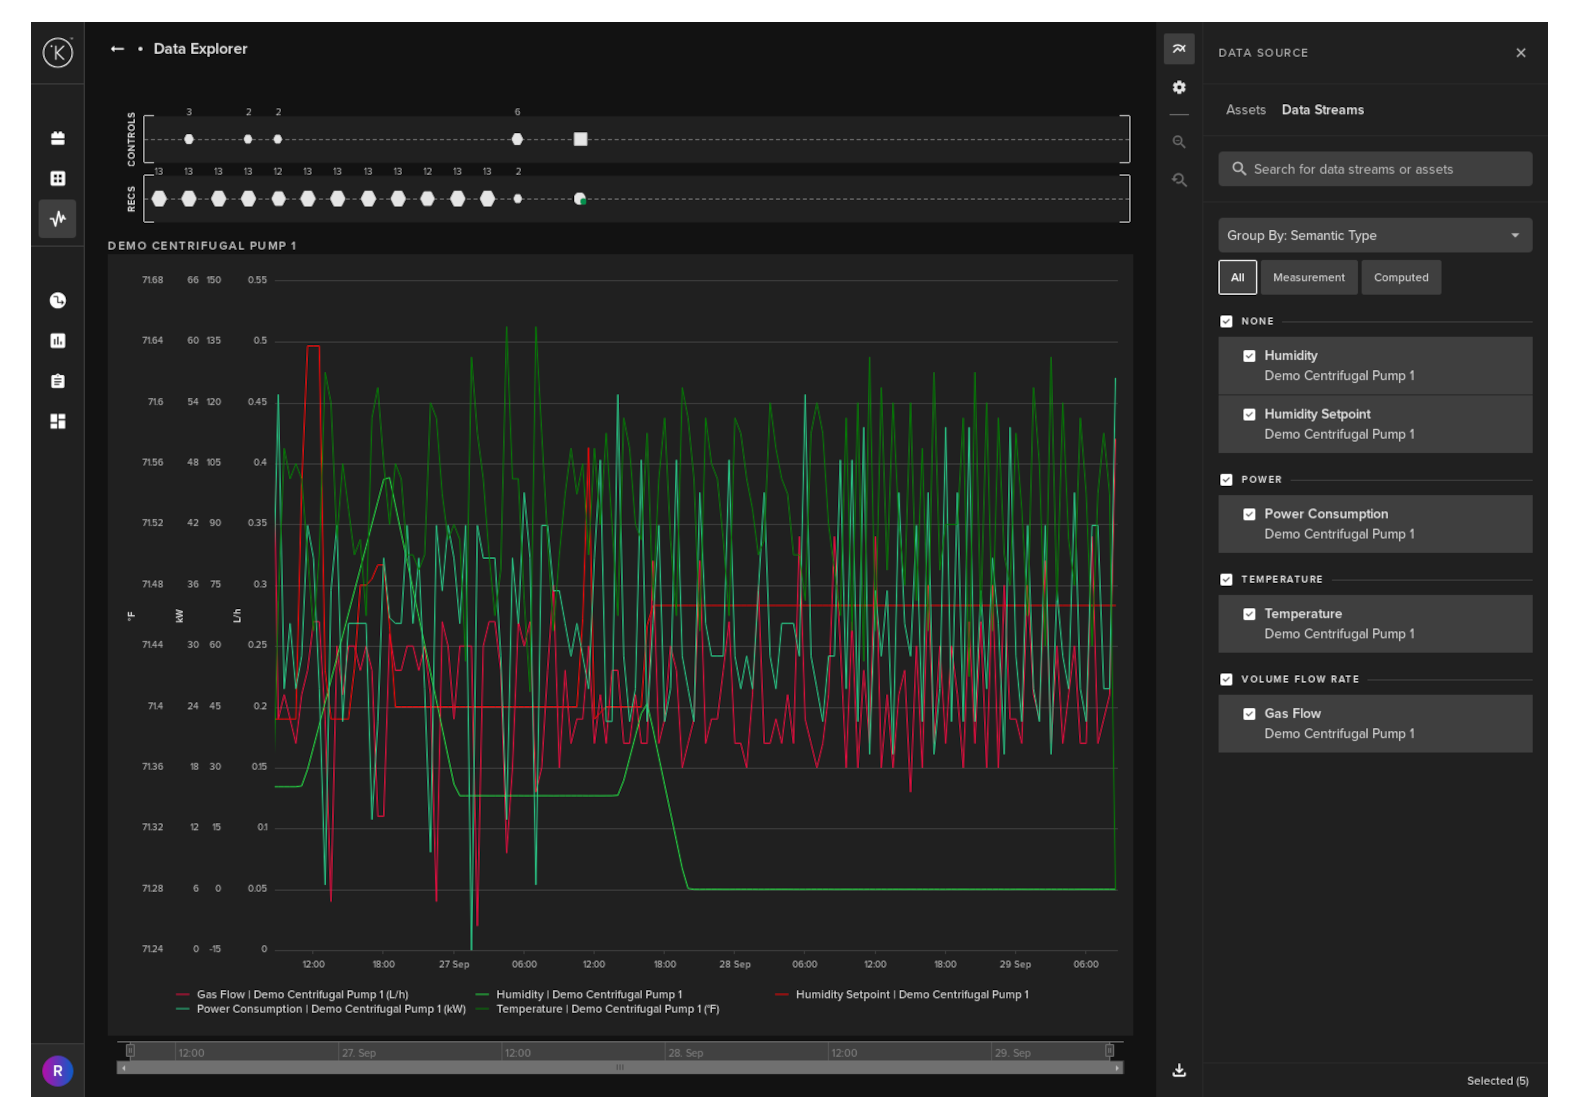Viewport: 1580px width, 1120px height.
Task: Click the user avatar R icon
Action: pyautogui.click(x=58, y=1071)
